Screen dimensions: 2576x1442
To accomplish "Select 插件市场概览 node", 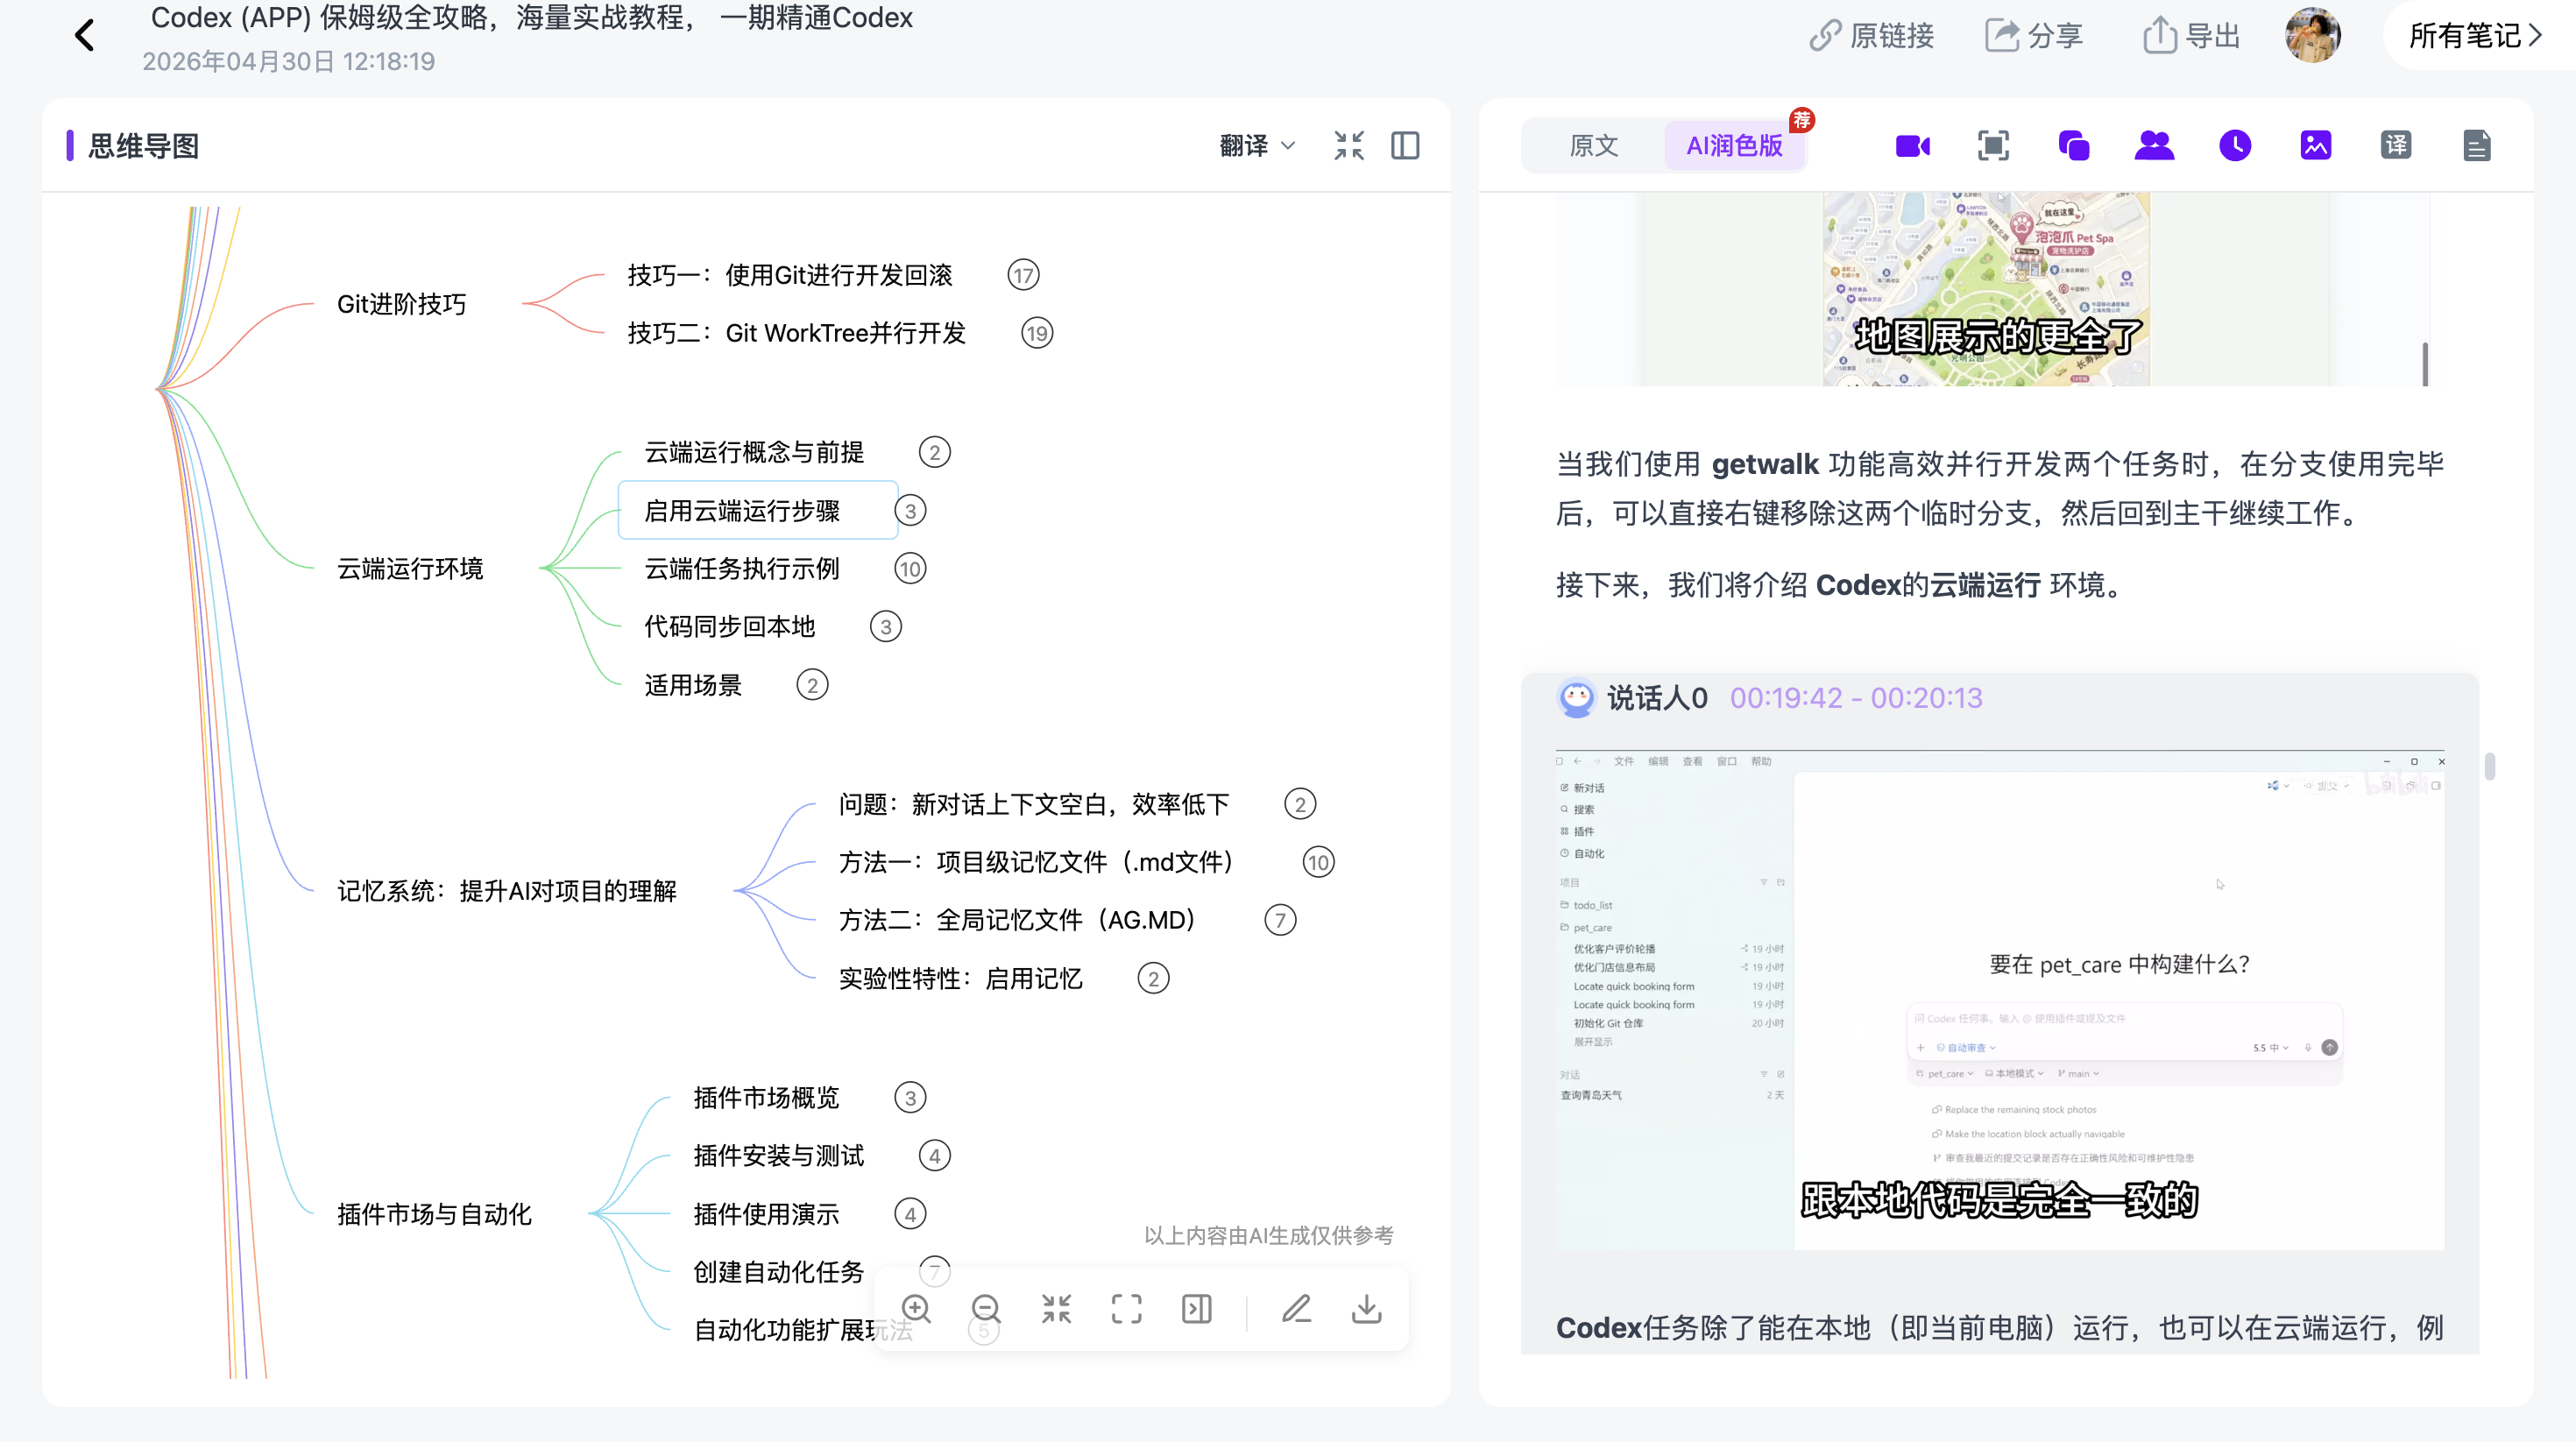I will coord(767,1098).
